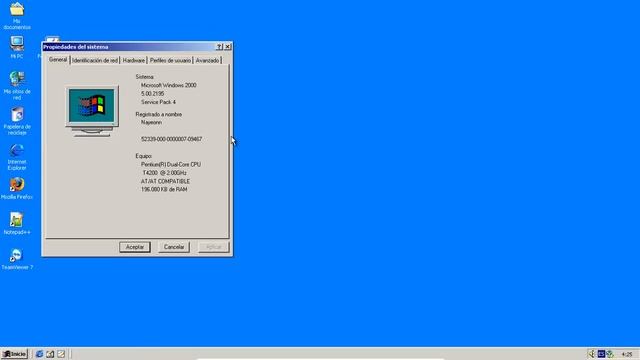Viewport: 640px width, 360px height.
Task: Click the help question mark button
Action: (219, 47)
